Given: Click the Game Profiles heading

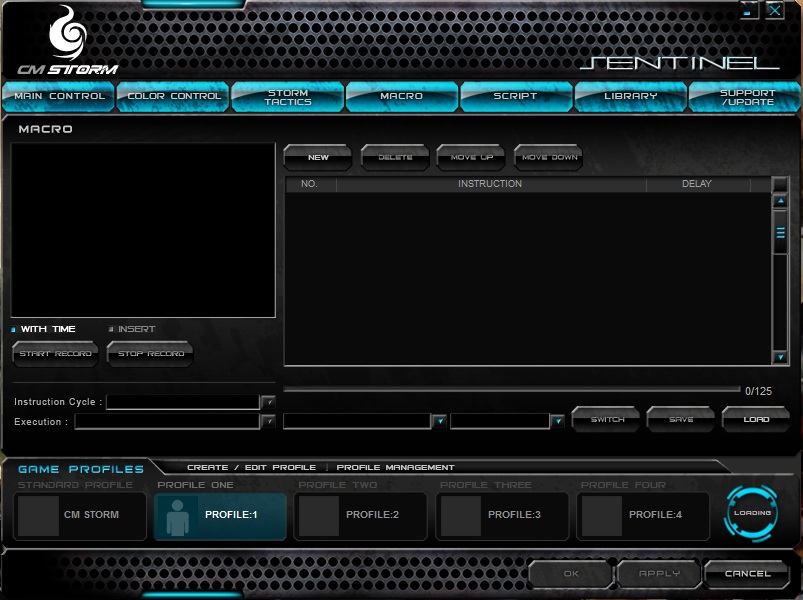Looking at the screenshot, I should 81,469.
